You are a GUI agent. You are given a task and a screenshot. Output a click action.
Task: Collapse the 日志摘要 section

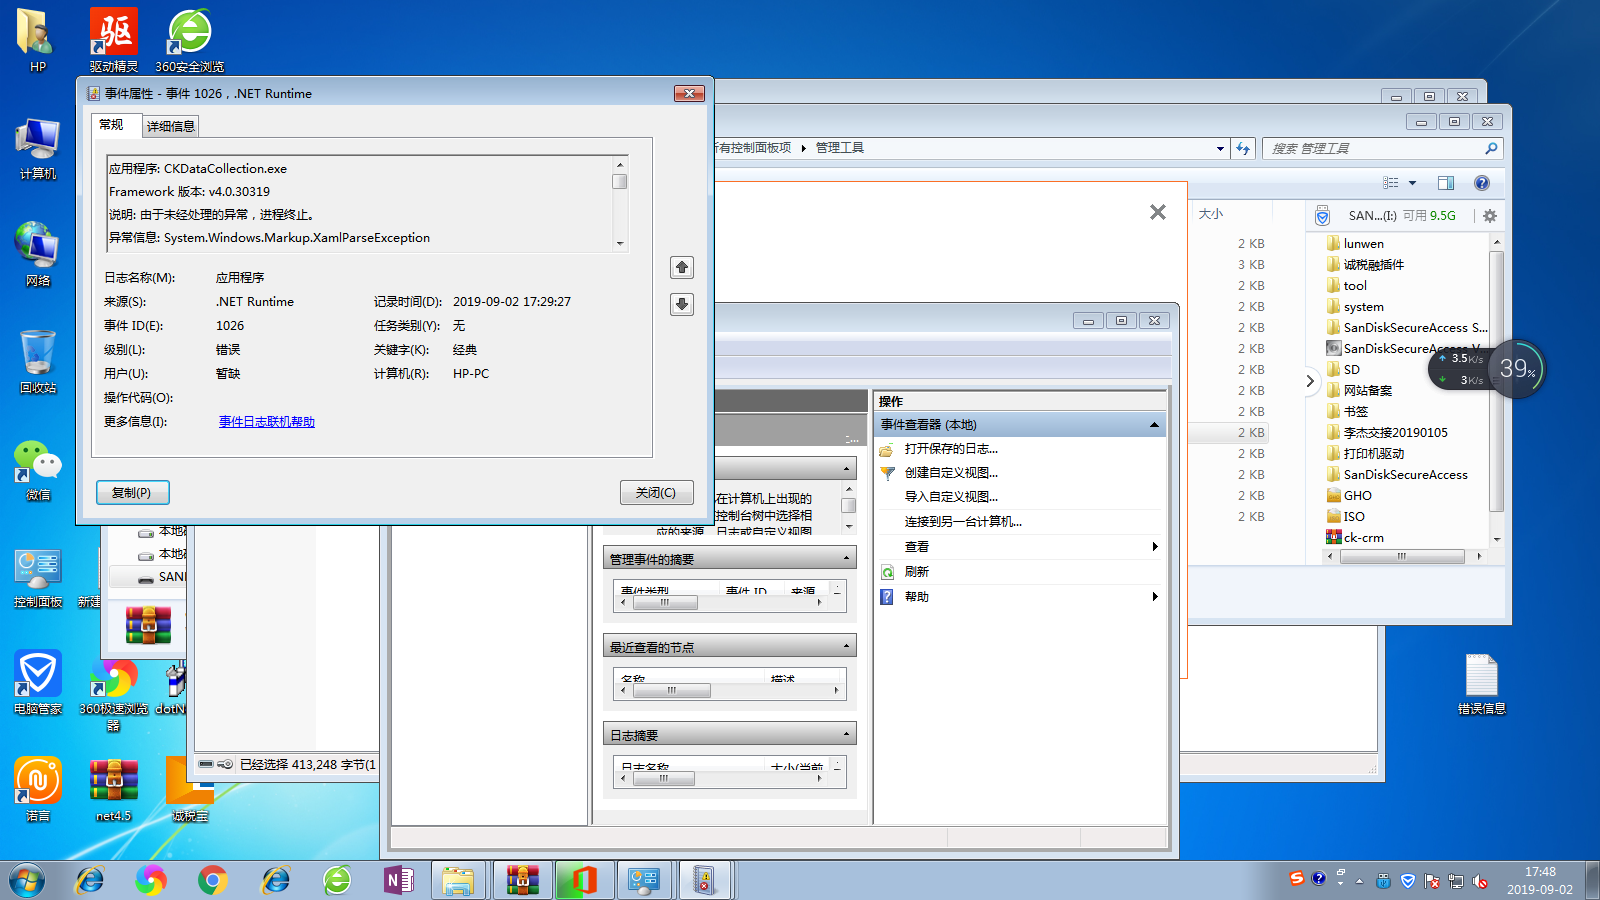[x=846, y=735]
